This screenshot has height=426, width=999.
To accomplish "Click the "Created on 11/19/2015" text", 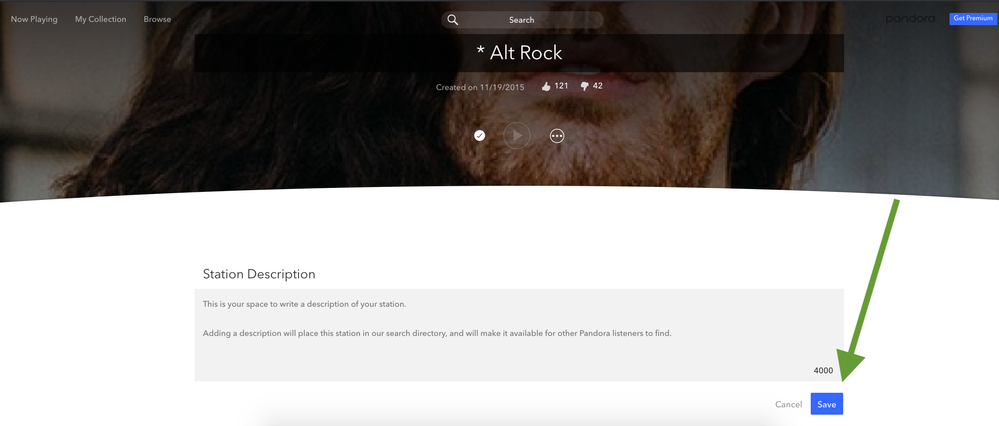I will click(480, 88).
